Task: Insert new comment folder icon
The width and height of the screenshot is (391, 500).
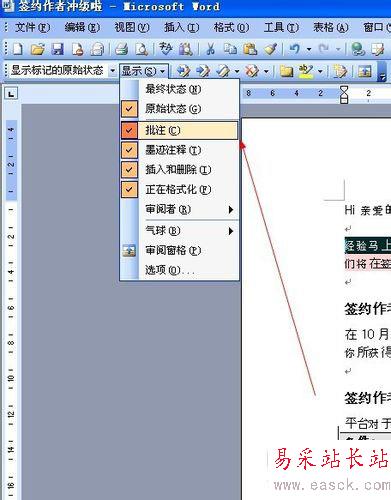Action: (286, 71)
